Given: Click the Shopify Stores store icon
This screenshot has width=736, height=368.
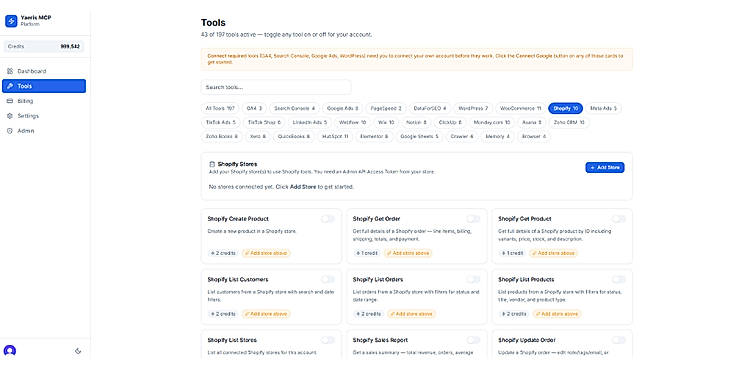Looking at the screenshot, I should click(212, 164).
